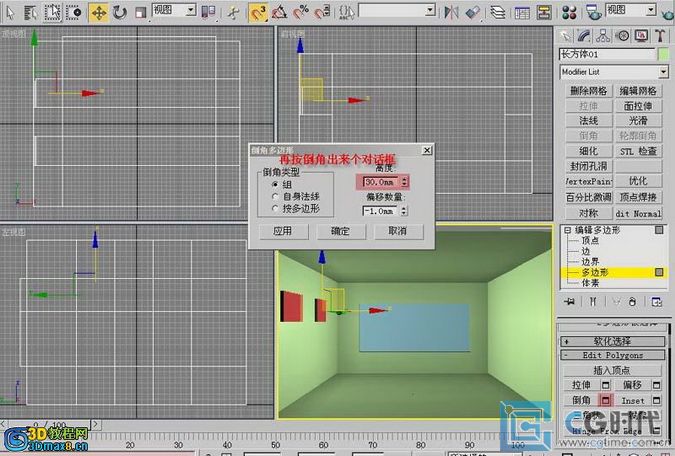Collapse the 编辑多边形 modifier stack entry
The height and width of the screenshot is (456, 675).
567,230
